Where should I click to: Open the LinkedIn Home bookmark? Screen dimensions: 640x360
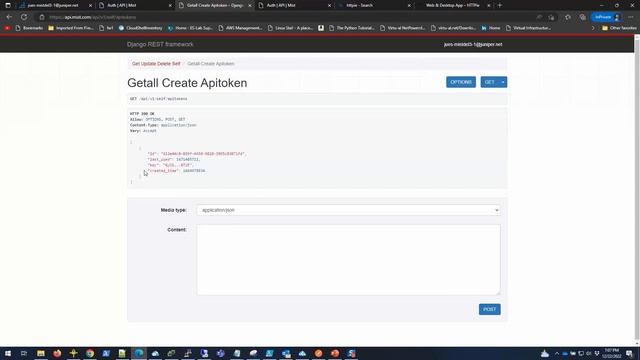tap(491, 28)
